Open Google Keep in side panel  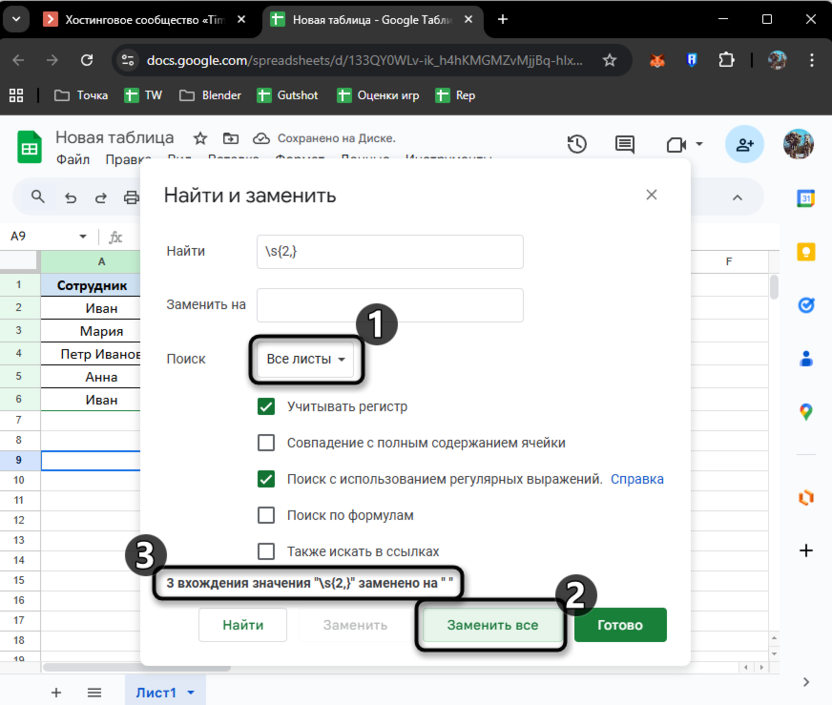pyautogui.click(x=805, y=252)
